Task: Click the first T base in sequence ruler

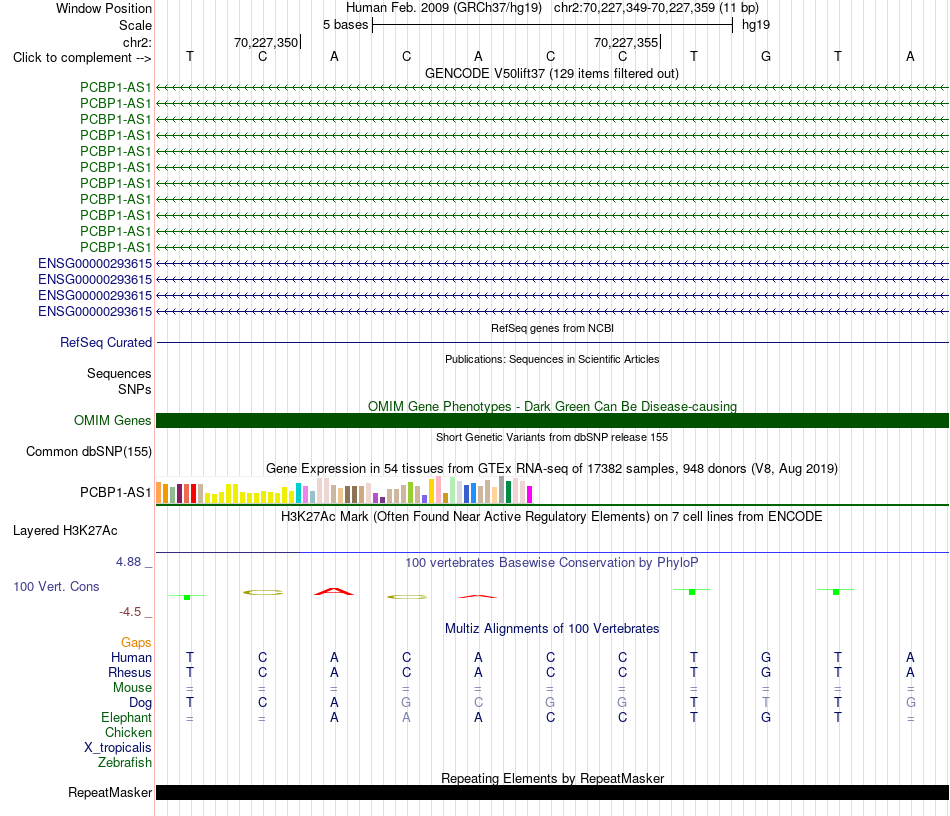Action: pyautogui.click(x=190, y=56)
